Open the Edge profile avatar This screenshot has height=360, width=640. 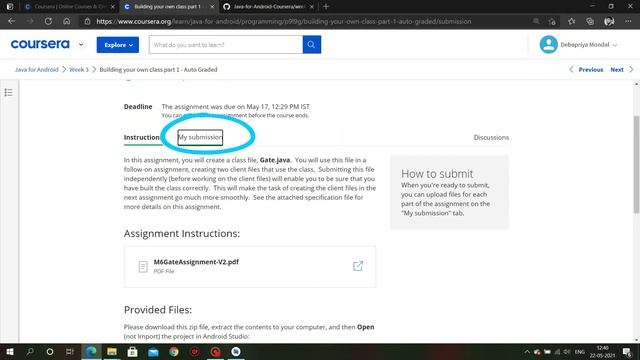609,21
